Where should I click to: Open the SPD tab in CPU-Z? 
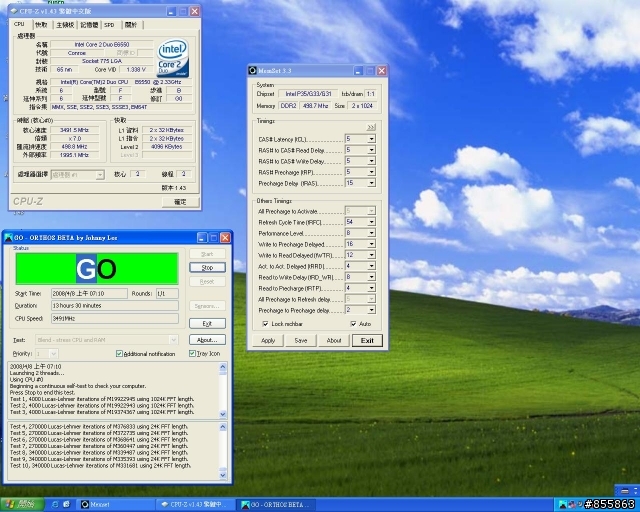109,25
